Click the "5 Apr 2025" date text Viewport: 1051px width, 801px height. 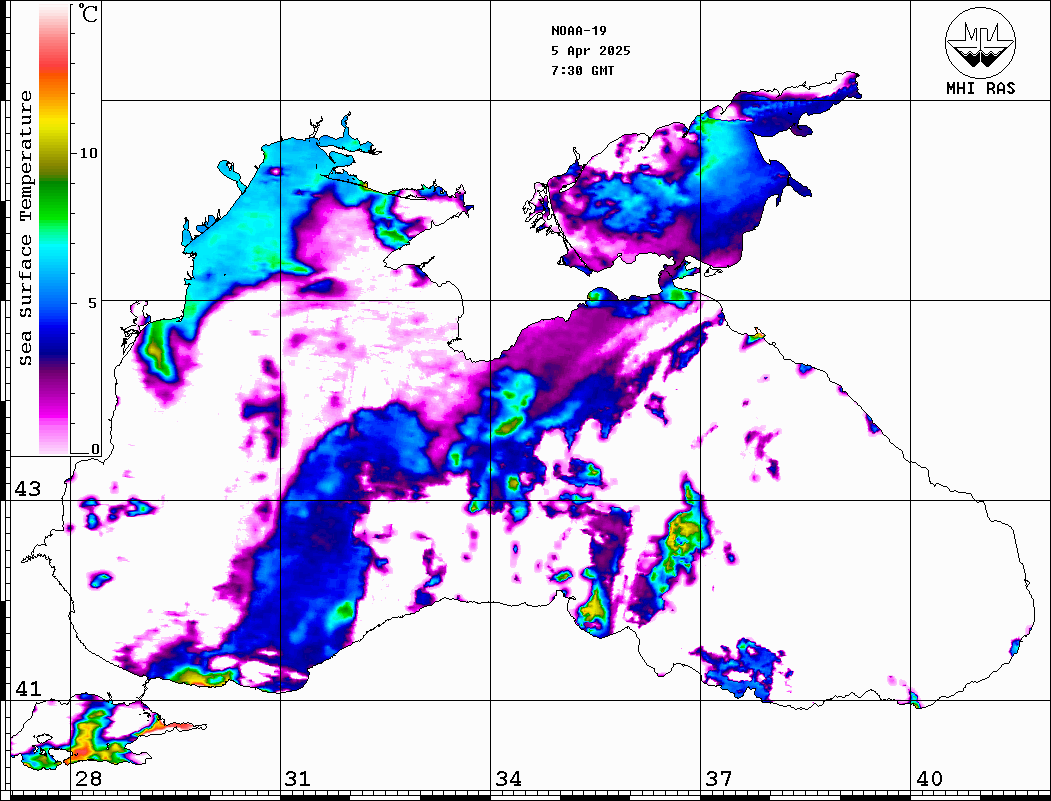pyautogui.click(x=591, y=51)
